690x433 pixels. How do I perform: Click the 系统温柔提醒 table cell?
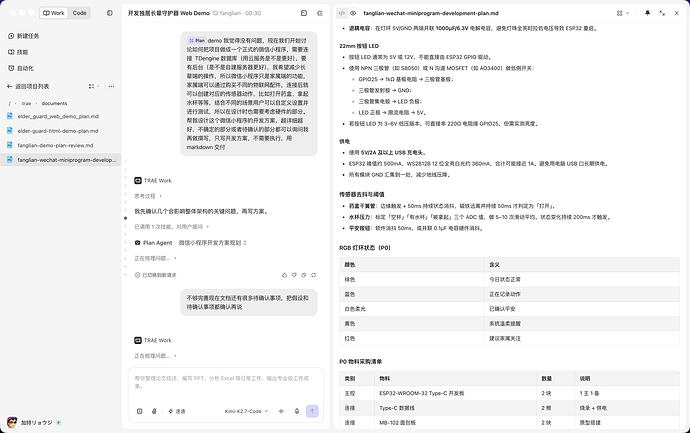tap(505, 323)
